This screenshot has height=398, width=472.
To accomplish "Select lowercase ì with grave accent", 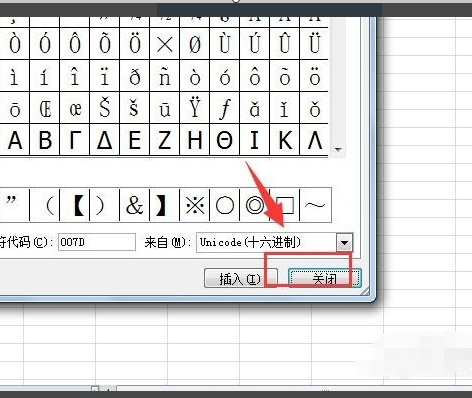I will 15,76.
